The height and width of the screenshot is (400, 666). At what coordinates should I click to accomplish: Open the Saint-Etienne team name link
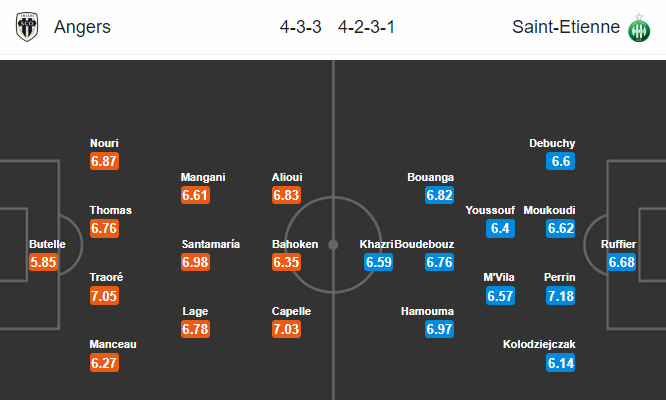[566, 27]
